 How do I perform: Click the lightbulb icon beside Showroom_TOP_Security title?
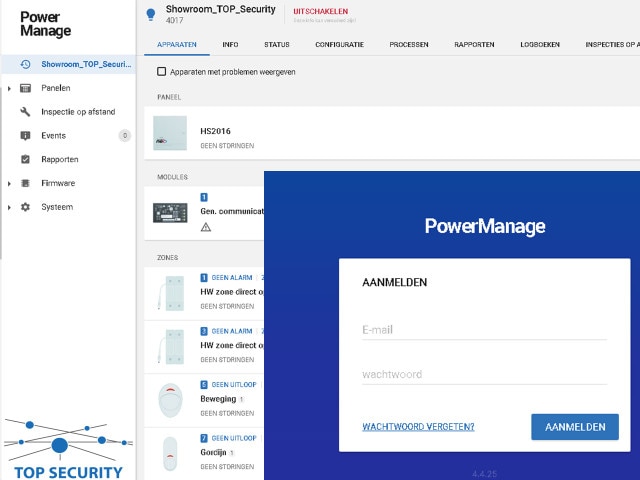[151, 14]
